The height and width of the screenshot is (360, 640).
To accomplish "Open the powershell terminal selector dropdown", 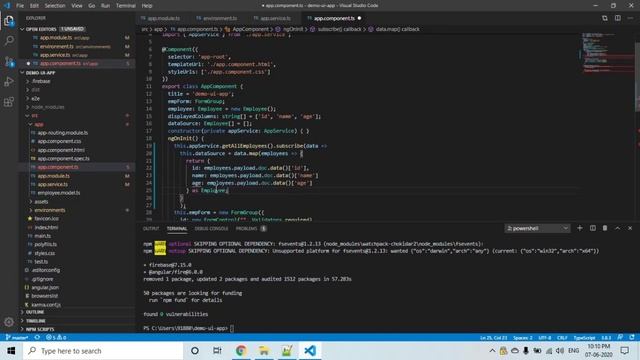I will (x=537, y=228).
